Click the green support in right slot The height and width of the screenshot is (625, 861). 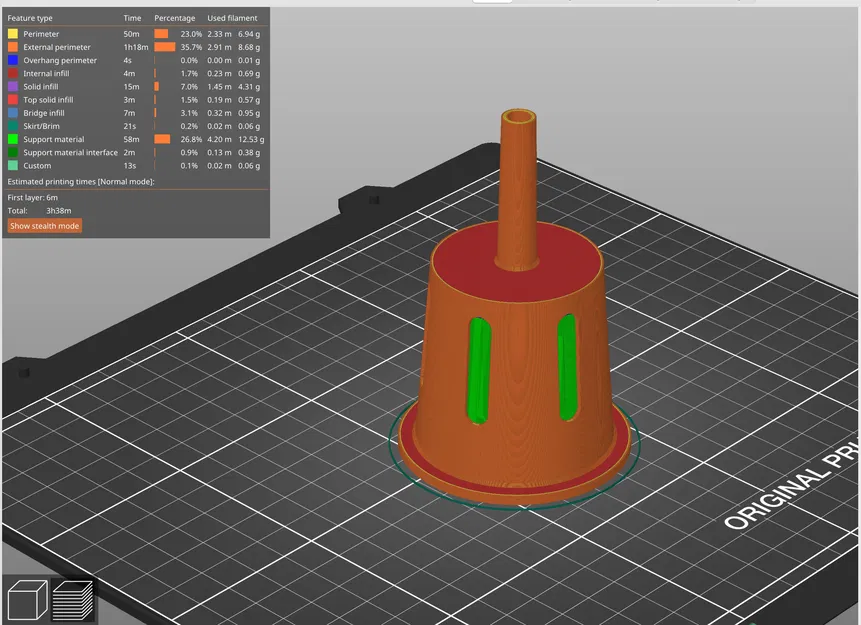pyautogui.click(x=567, y=367)
